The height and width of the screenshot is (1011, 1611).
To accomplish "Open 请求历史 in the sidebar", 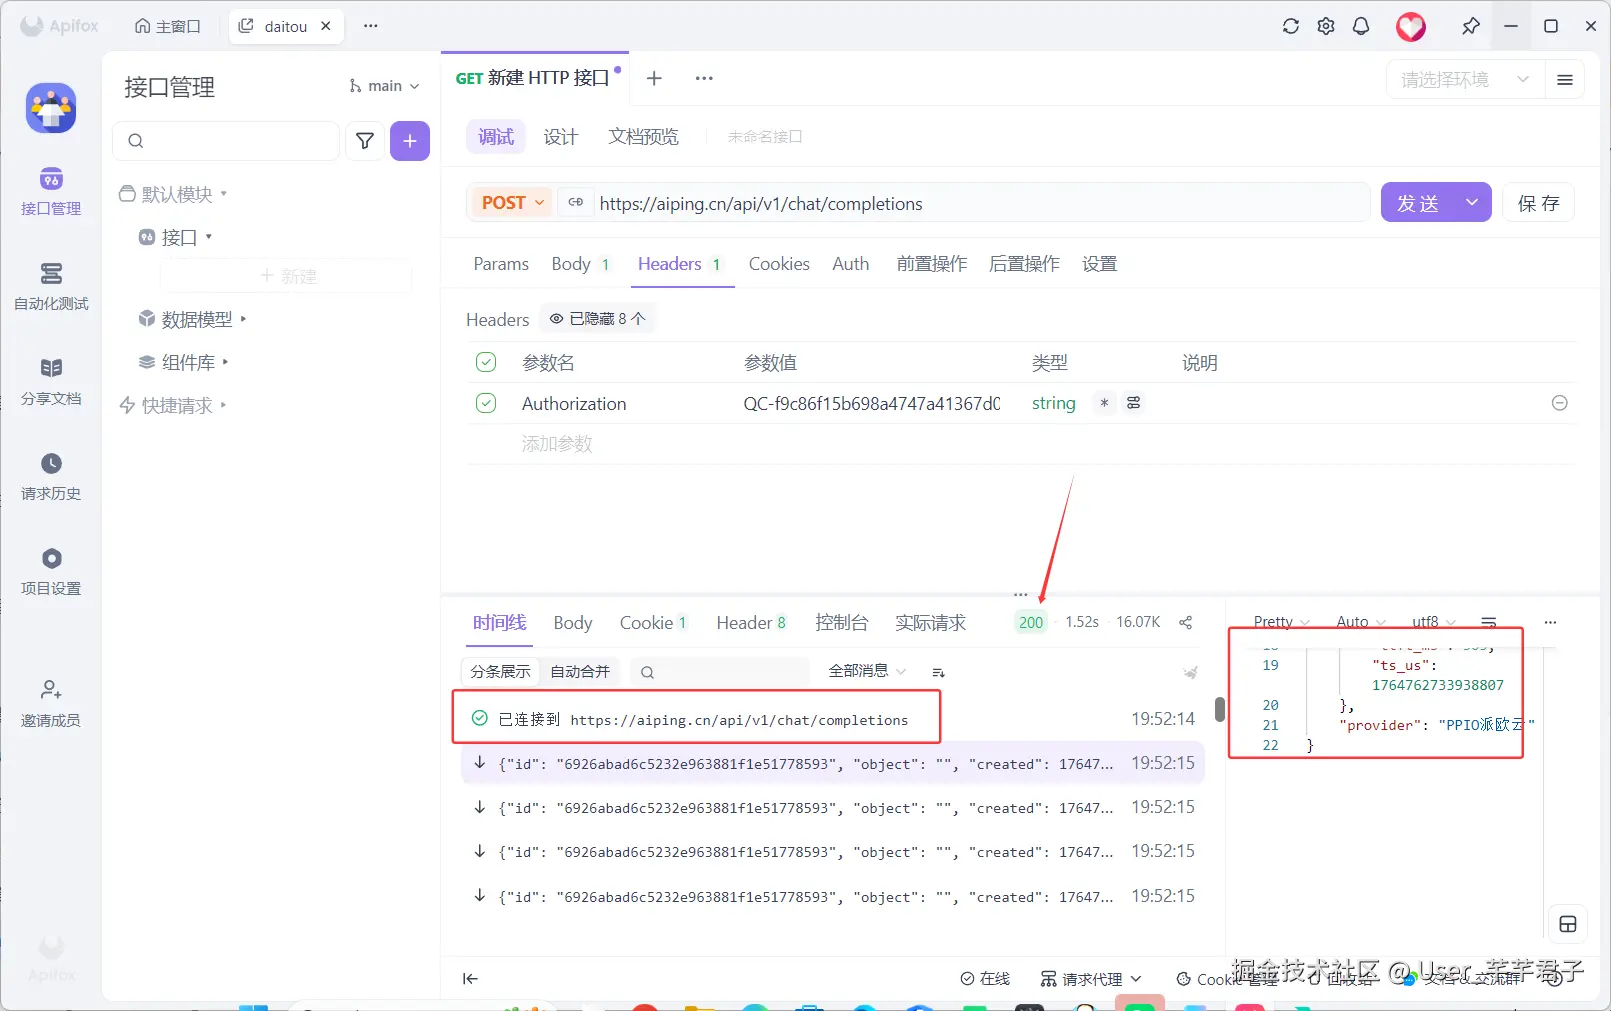I will 51,477.
